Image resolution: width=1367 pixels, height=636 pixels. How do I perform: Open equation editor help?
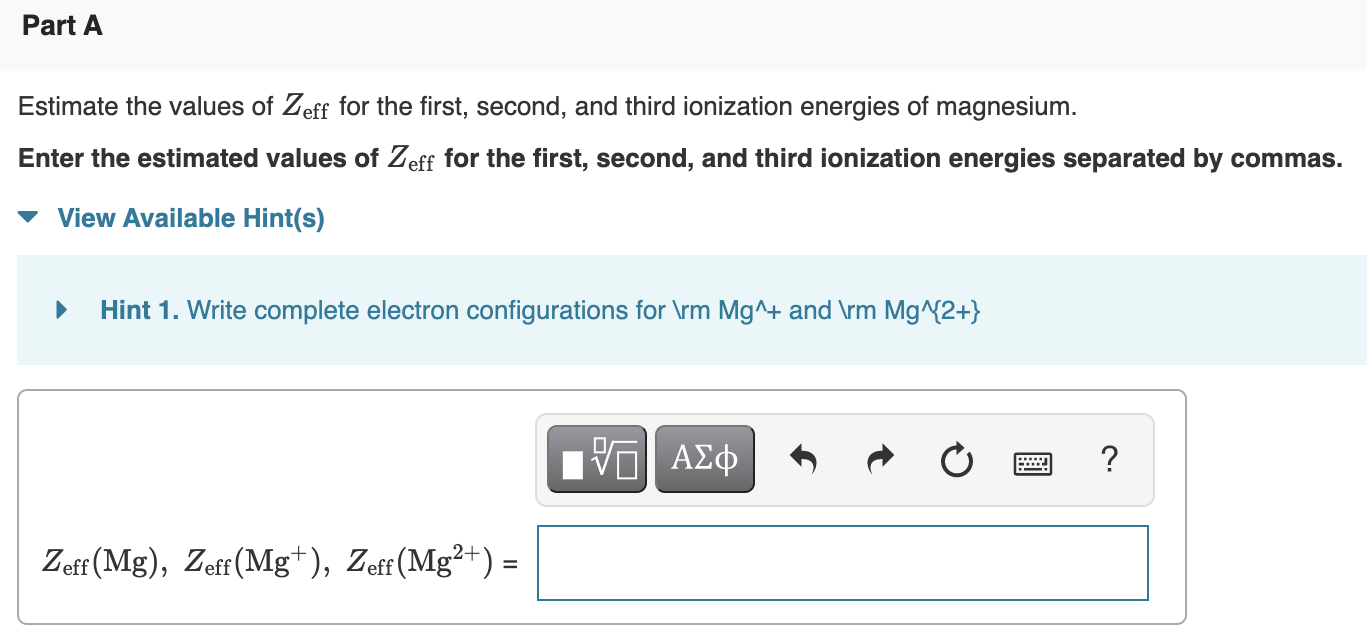(x=1109, y=460)
